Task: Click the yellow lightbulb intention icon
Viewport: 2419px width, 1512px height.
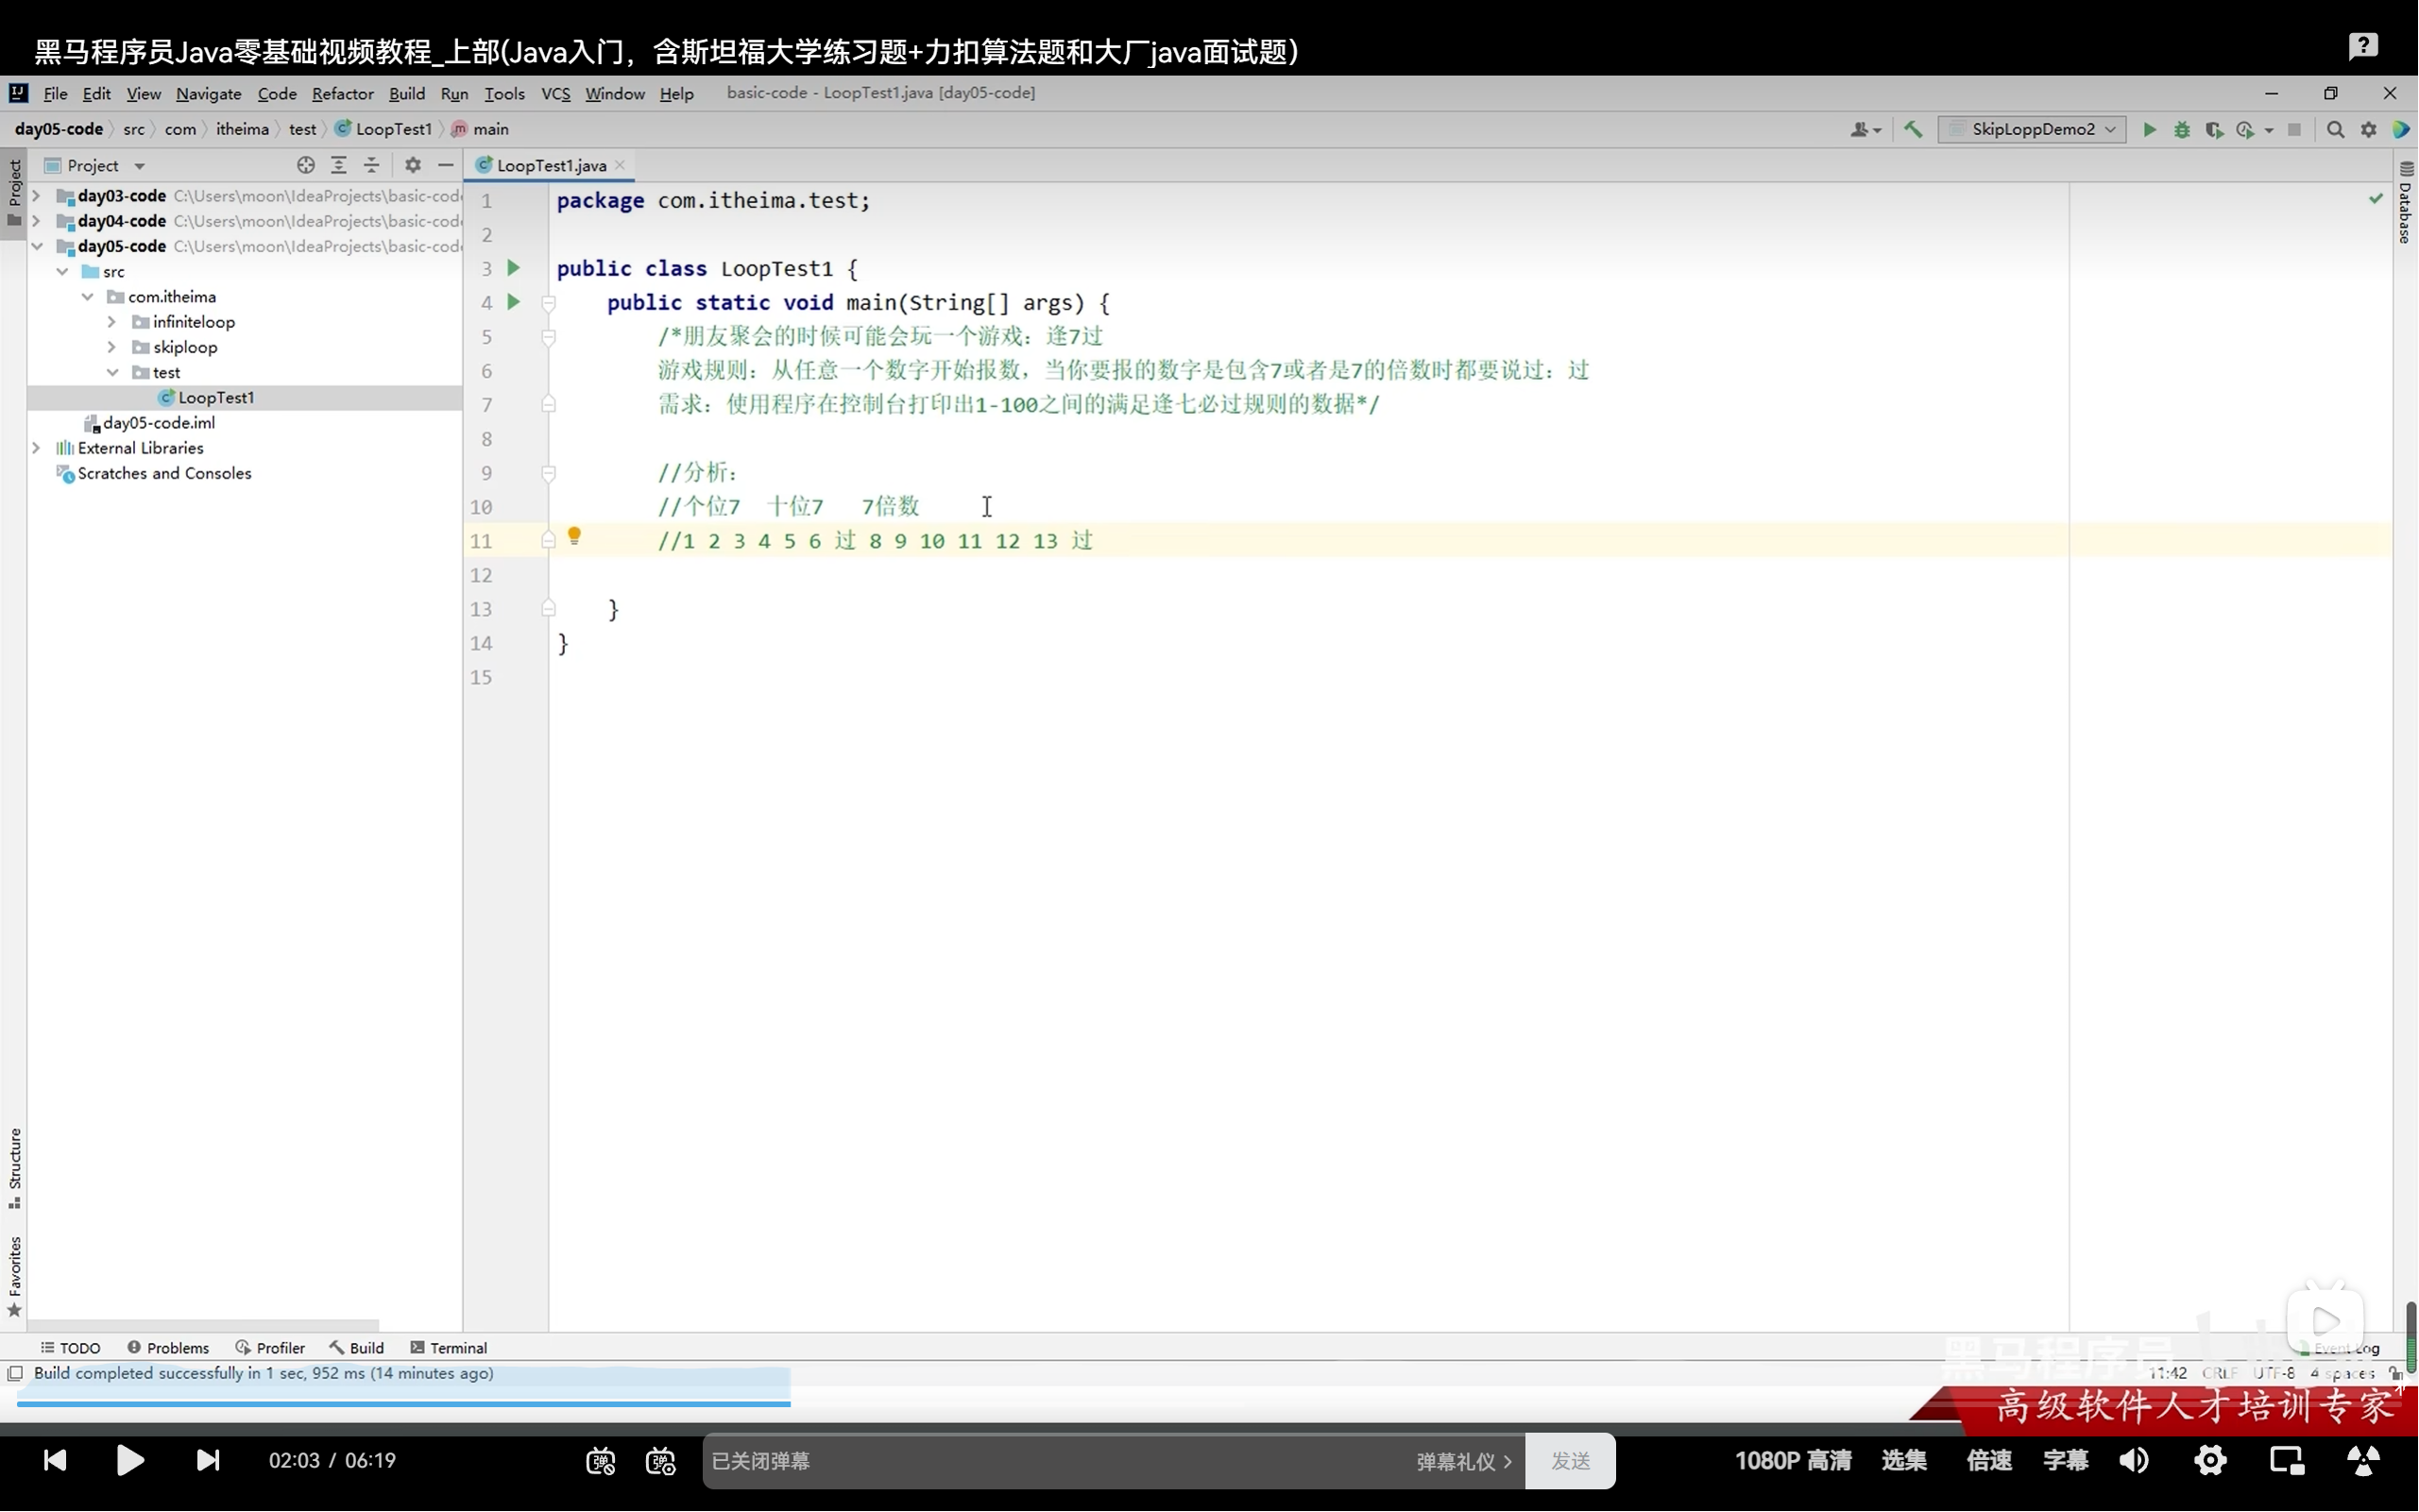Action: coord(574,536)
